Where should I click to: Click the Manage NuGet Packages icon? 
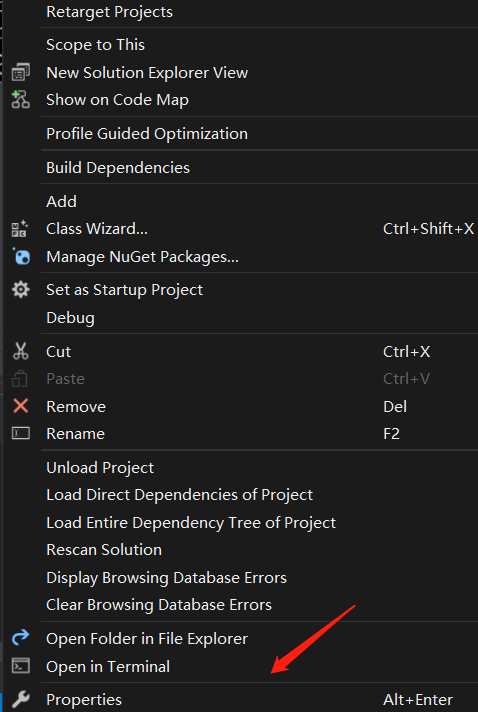(20, 257)
